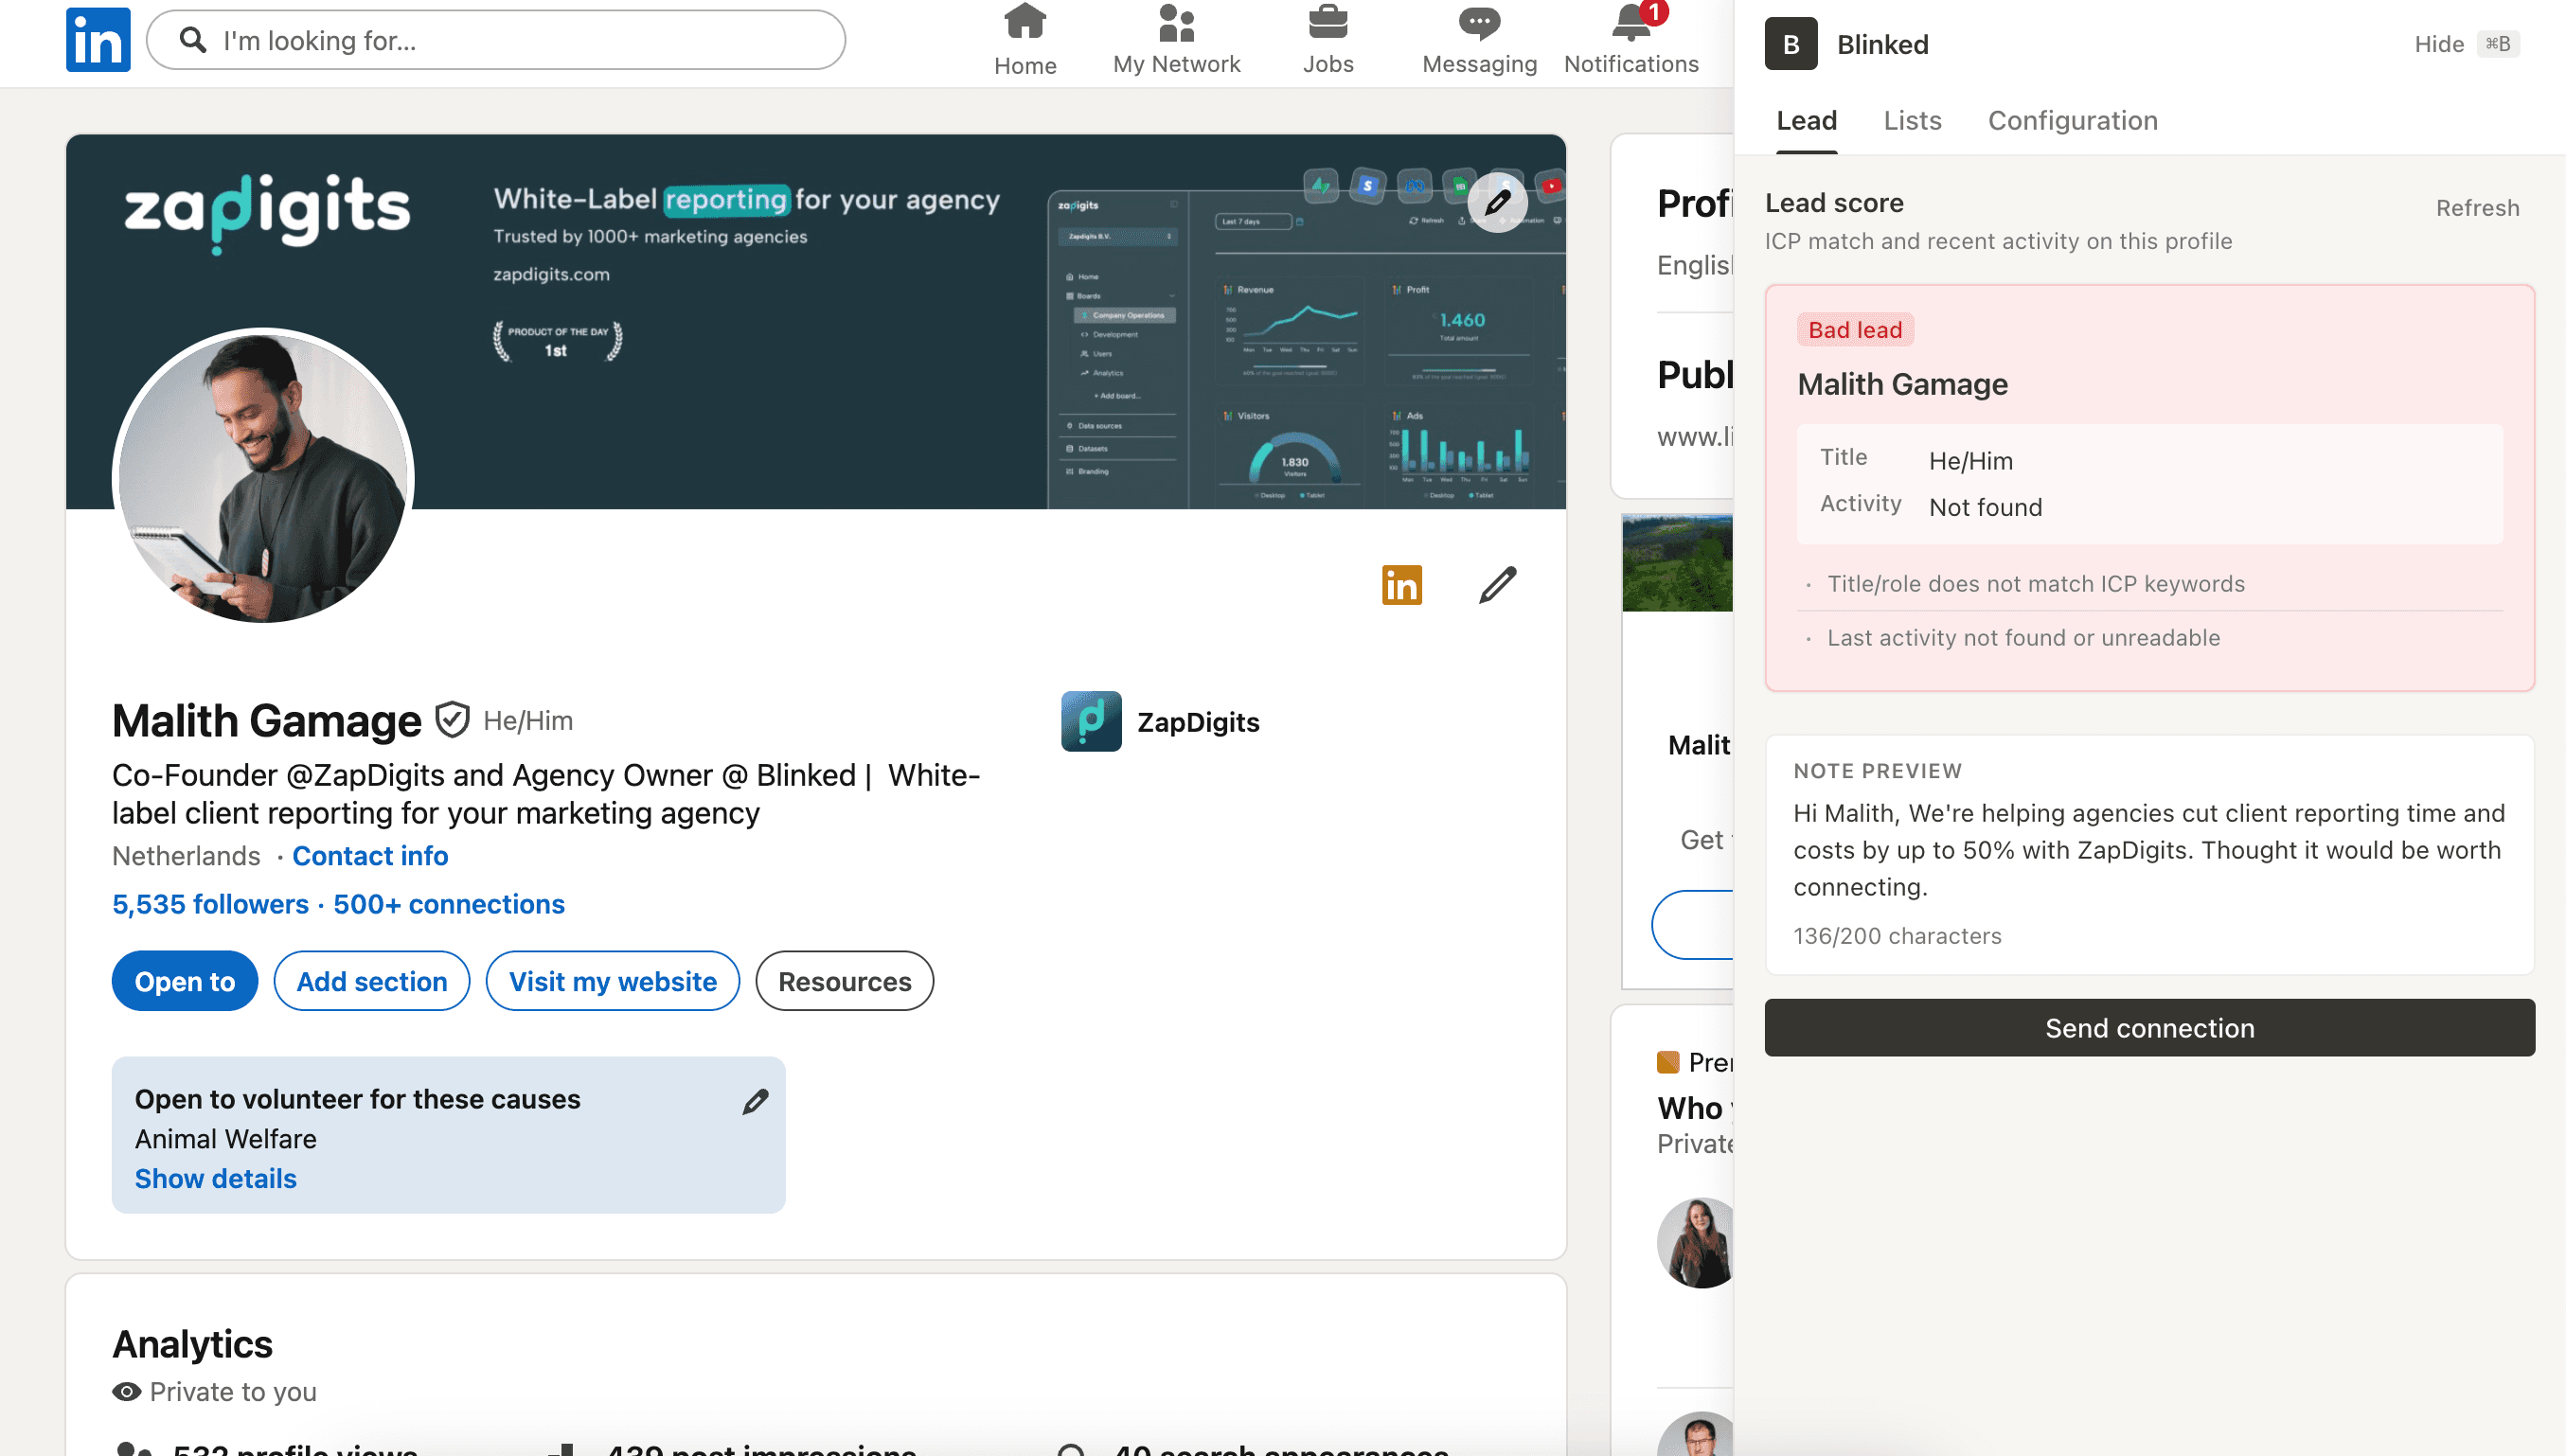
Task: Send connection request
Action: click(x=2149, y=1027)
